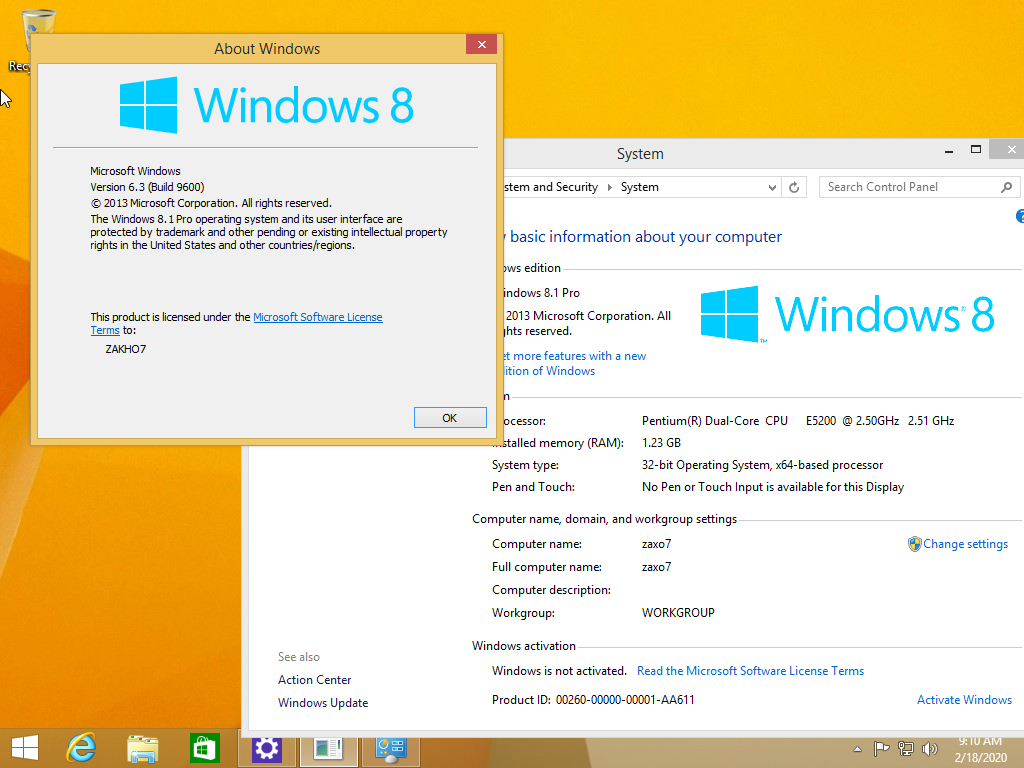Launch Internet Explorer from the taskbar
This screenshot has height=768, width=1024.
[82, 748]
